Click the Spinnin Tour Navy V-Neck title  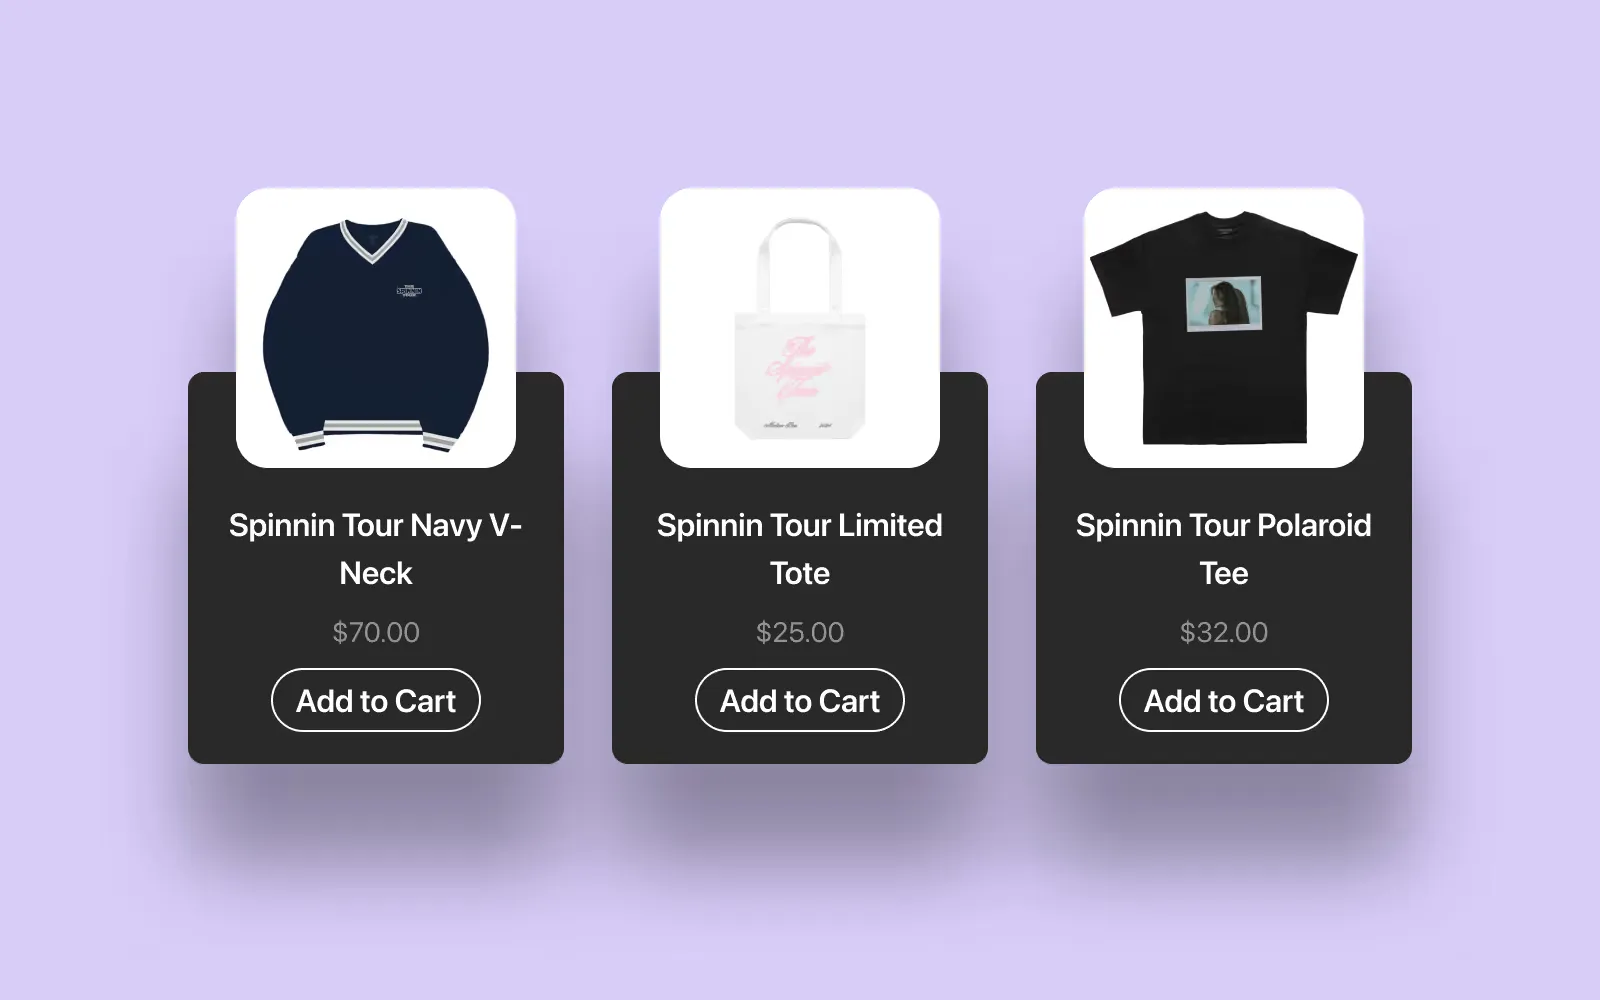(x=376, y=549)
